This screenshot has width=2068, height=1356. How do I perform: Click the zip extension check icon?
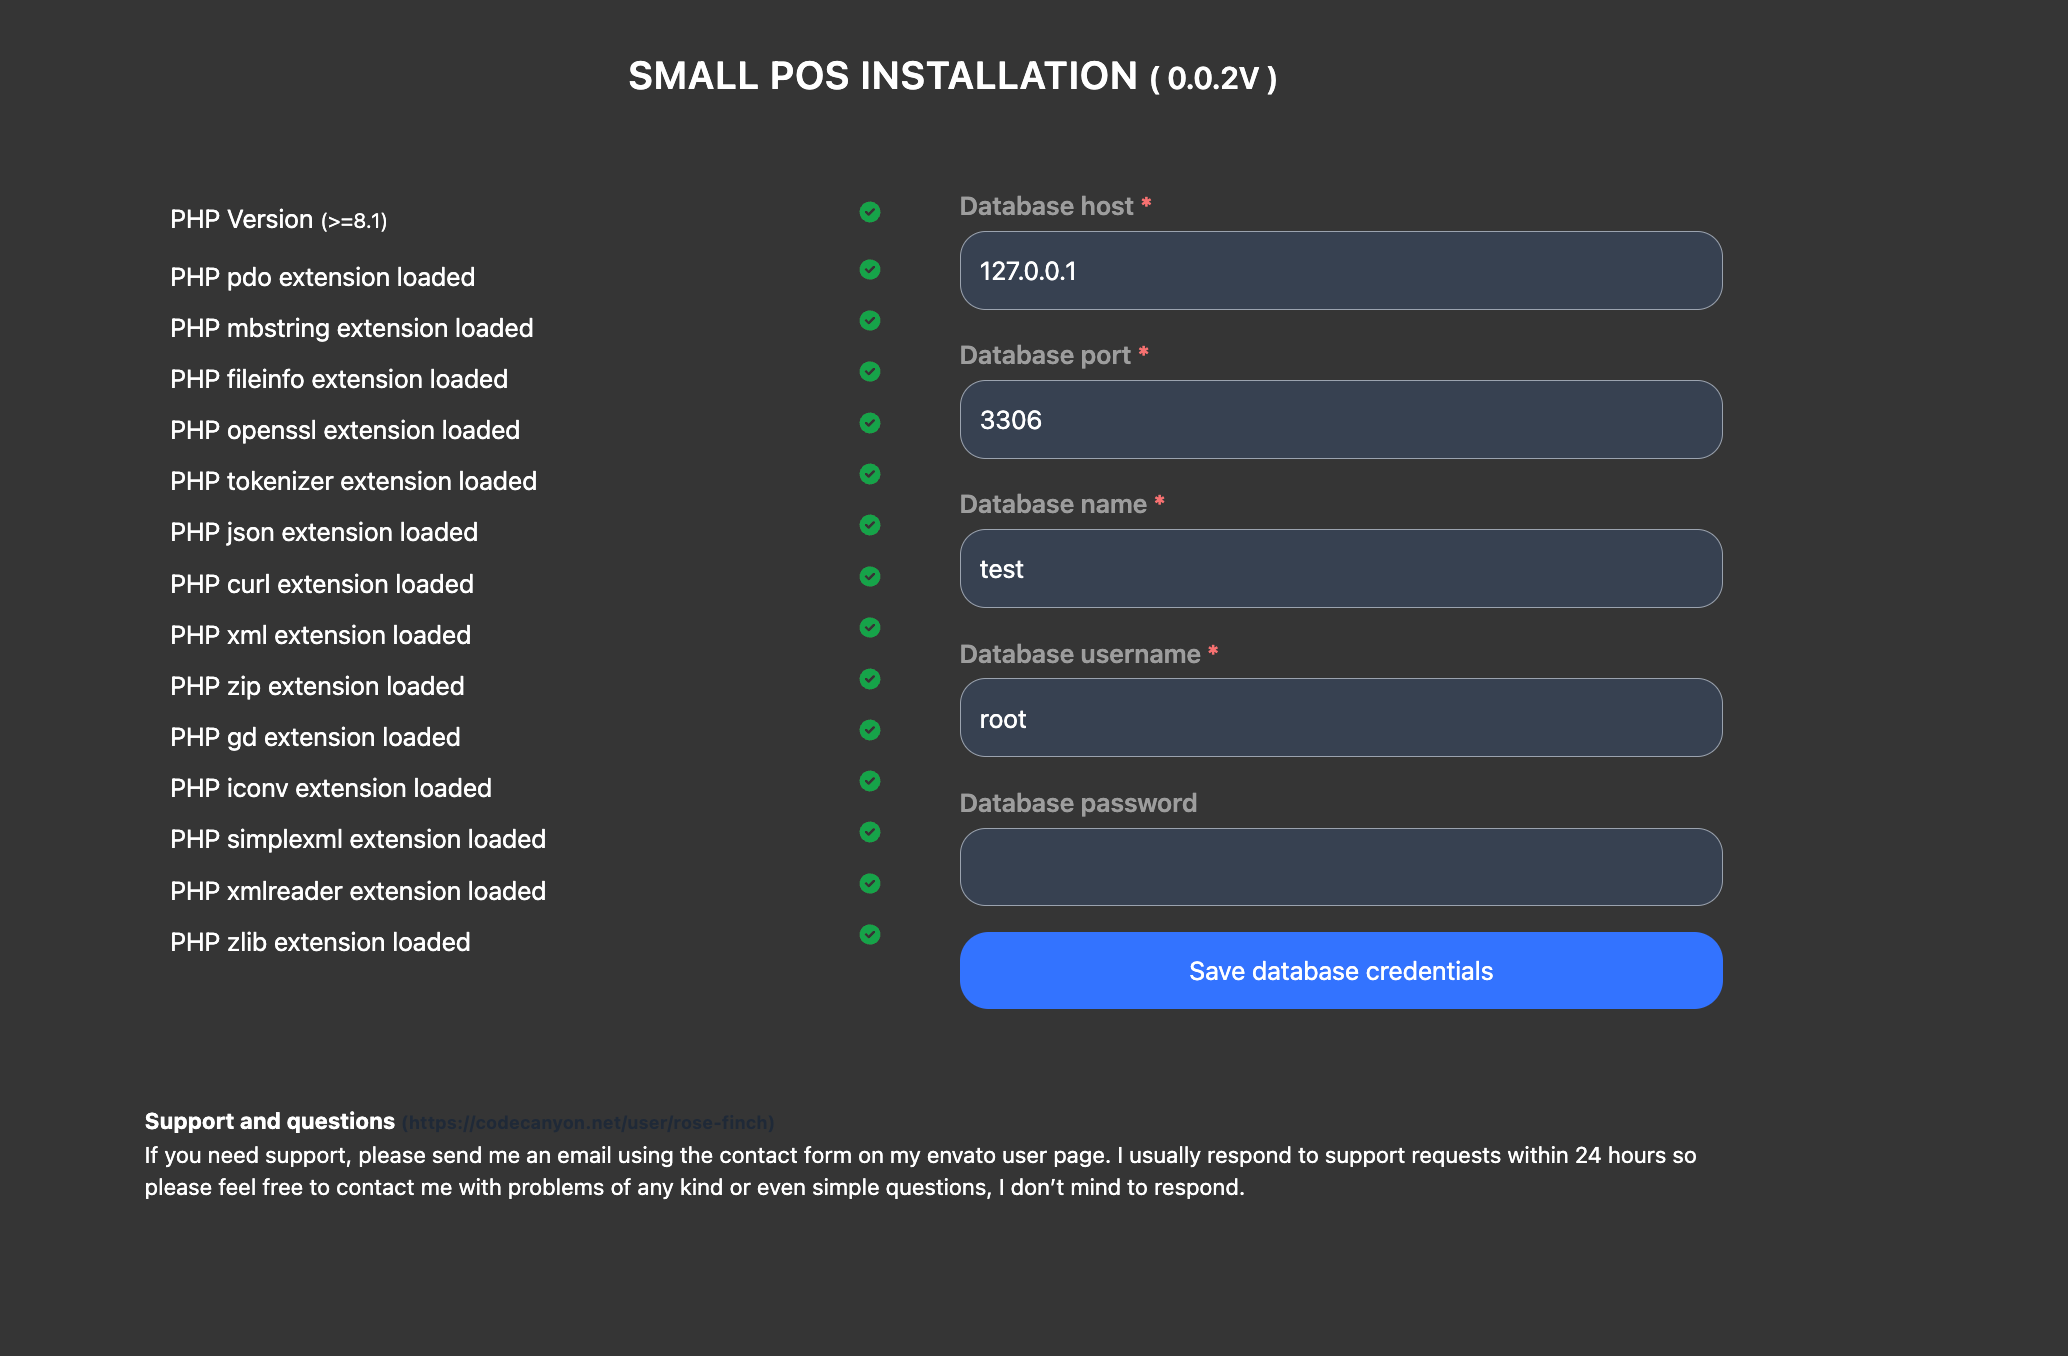[x=870, y=679]
